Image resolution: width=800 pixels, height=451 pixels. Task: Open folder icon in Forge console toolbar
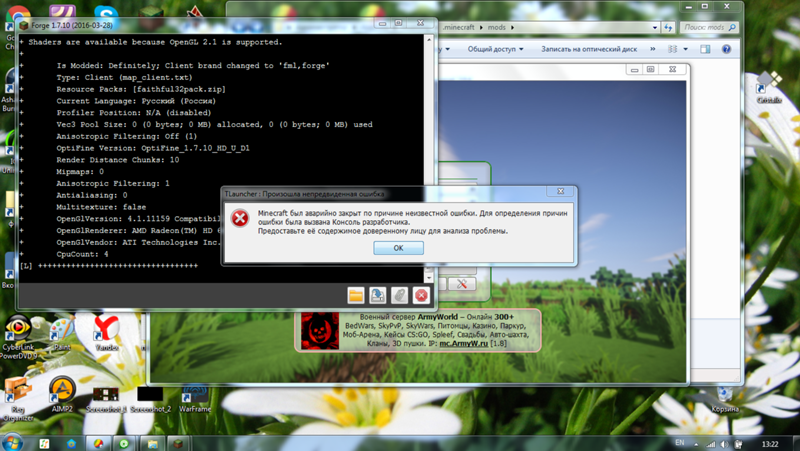point(356,295)
